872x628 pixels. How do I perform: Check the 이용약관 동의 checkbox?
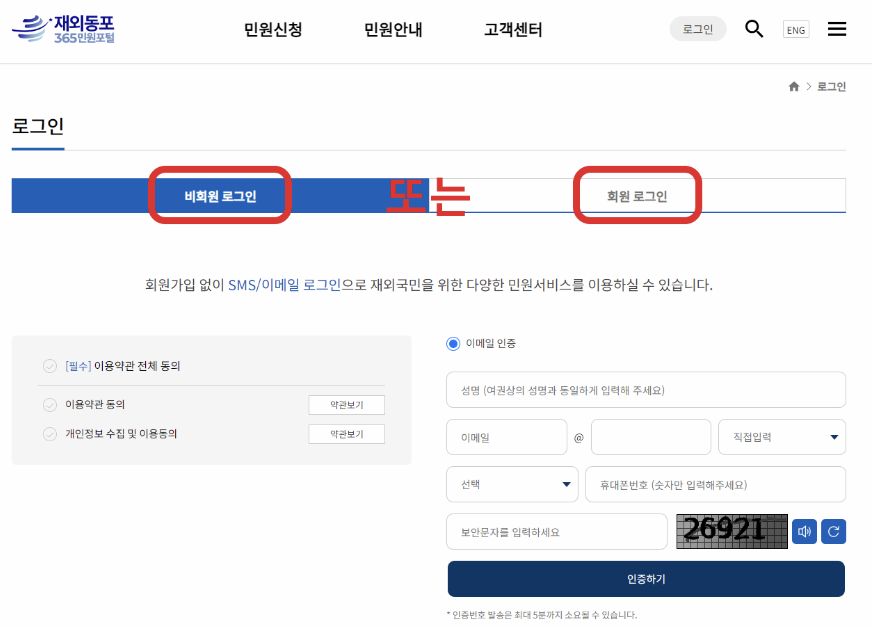pos(49,405)
